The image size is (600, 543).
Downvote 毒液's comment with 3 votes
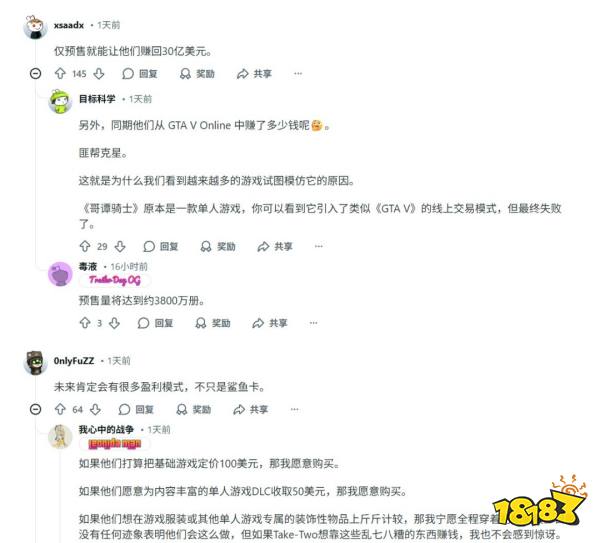(114, 323)
